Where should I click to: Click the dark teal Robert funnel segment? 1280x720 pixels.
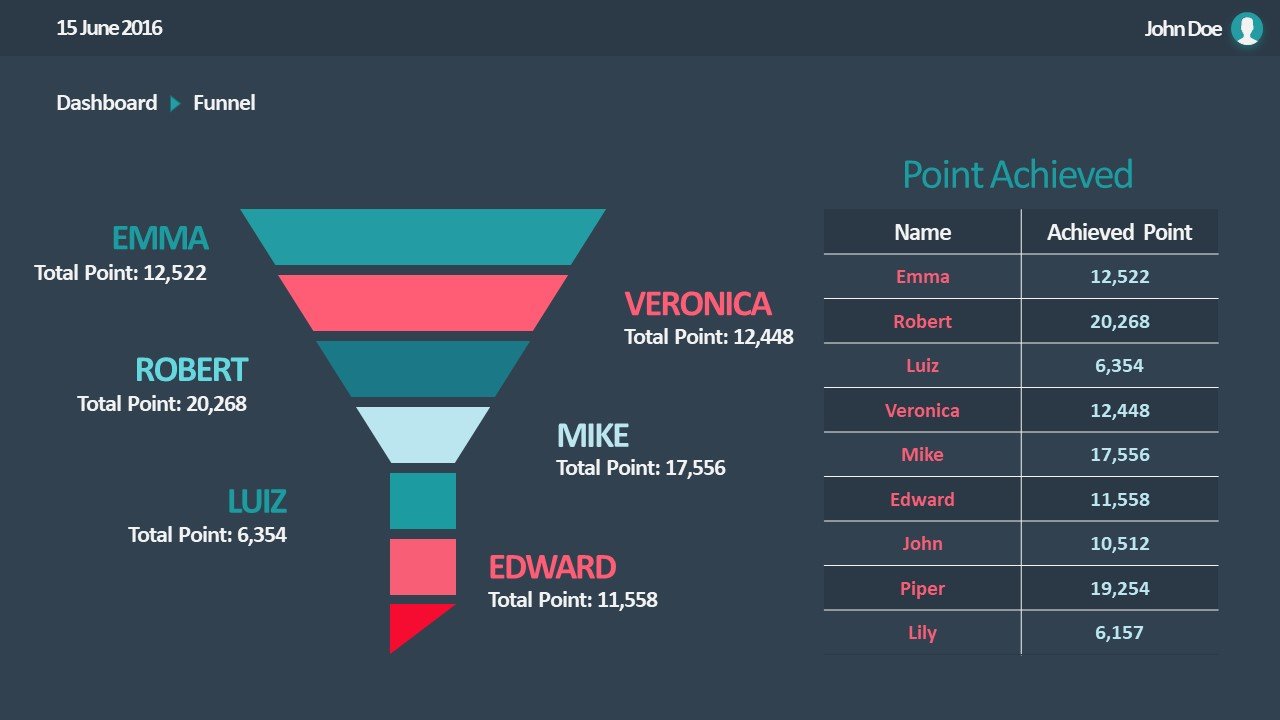tap(422, 368)
